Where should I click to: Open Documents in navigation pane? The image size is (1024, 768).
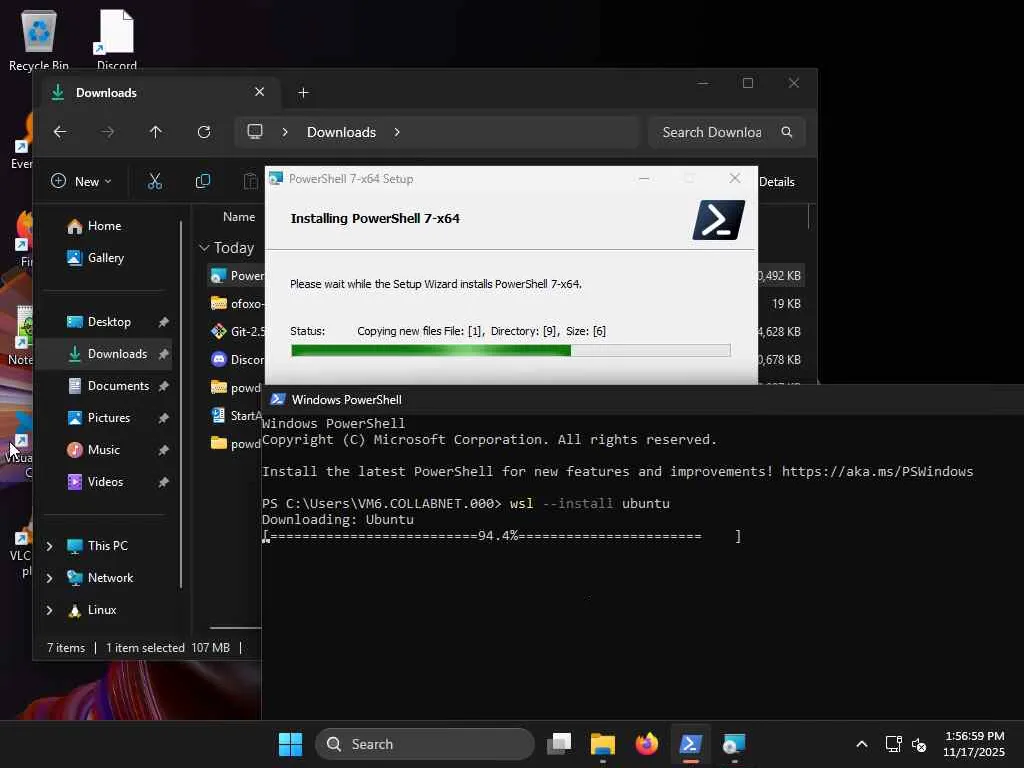[x=108, y=386]
